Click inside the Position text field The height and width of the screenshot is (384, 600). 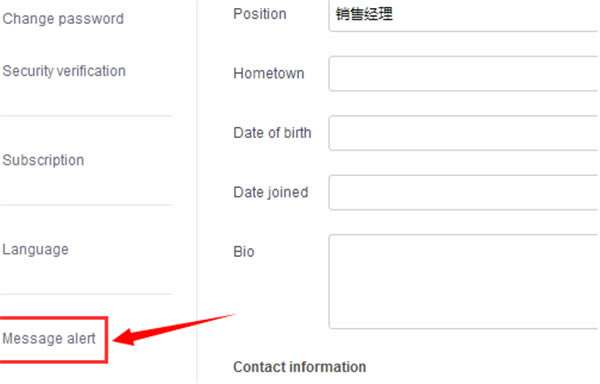pyautogui.click(x=464, y=15)
